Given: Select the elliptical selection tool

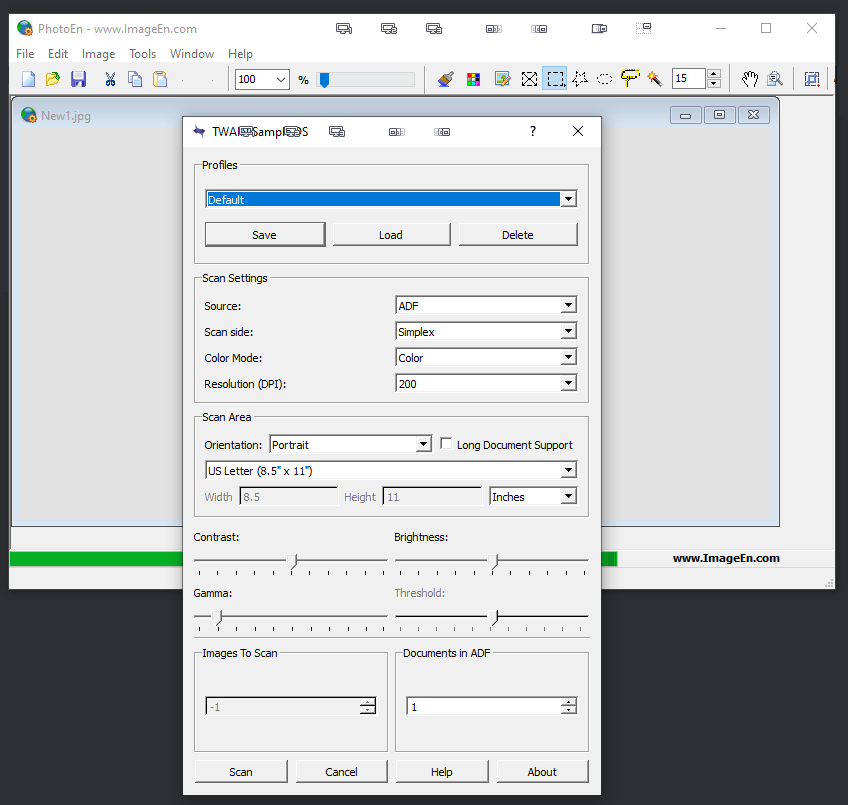Looking at the screenshot, I should (x=604, y=79).
